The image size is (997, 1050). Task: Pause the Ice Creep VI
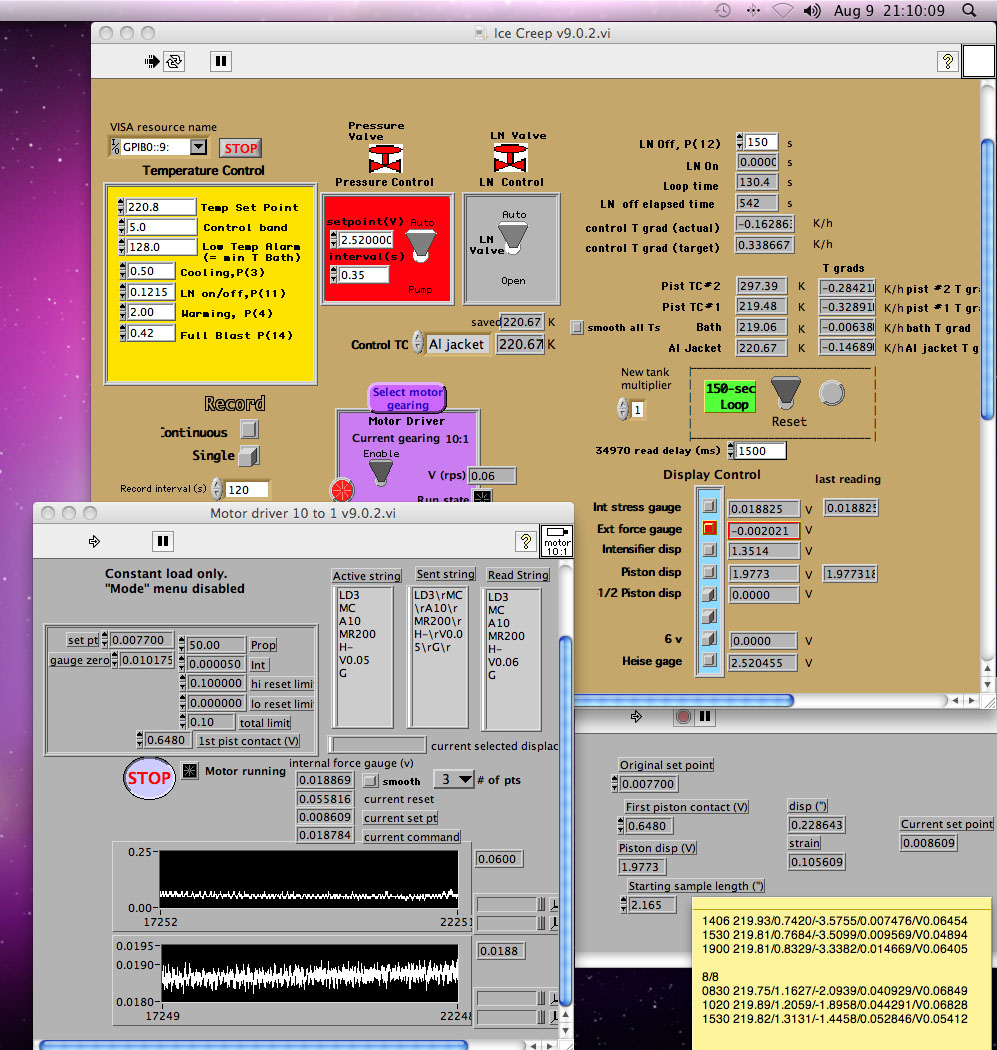coord(221,61)
